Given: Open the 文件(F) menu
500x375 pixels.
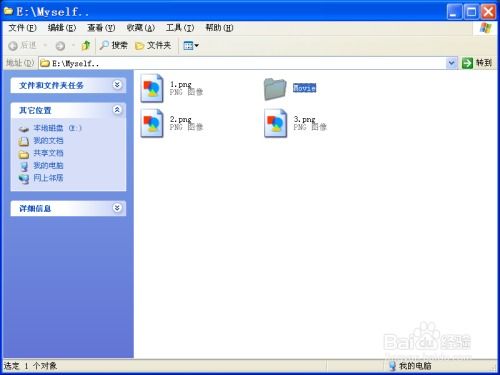Looking at the screenshot, I should (x=22, y=28).
